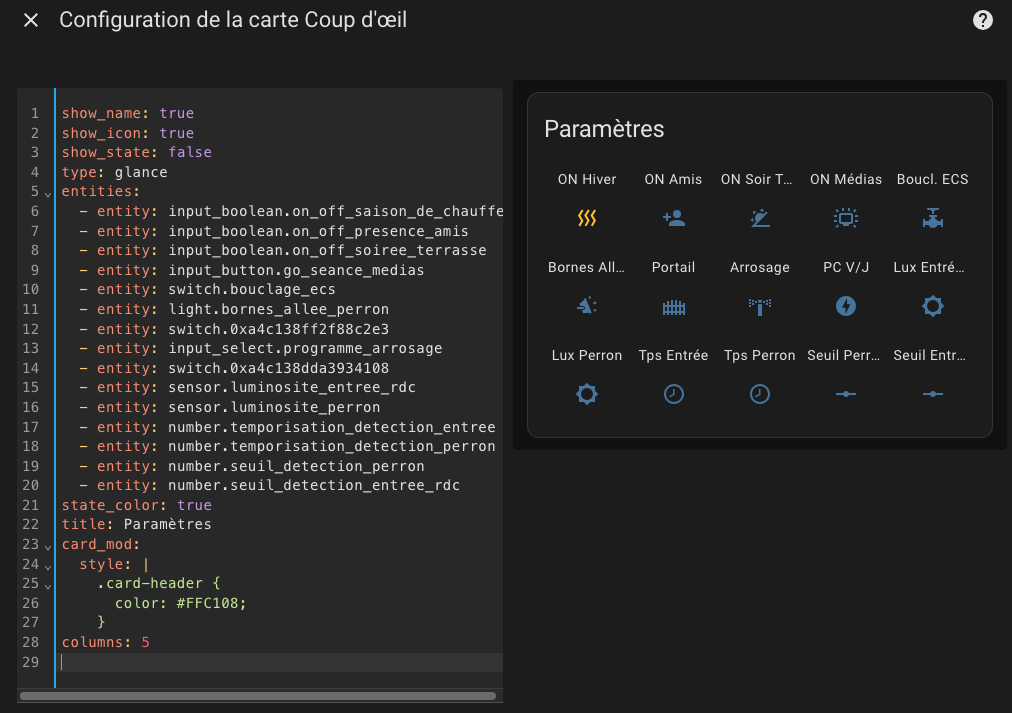Click the horizontal scrollbar of code editor
This screenshot has width=1012, height=713.
[x=258, y=696]
